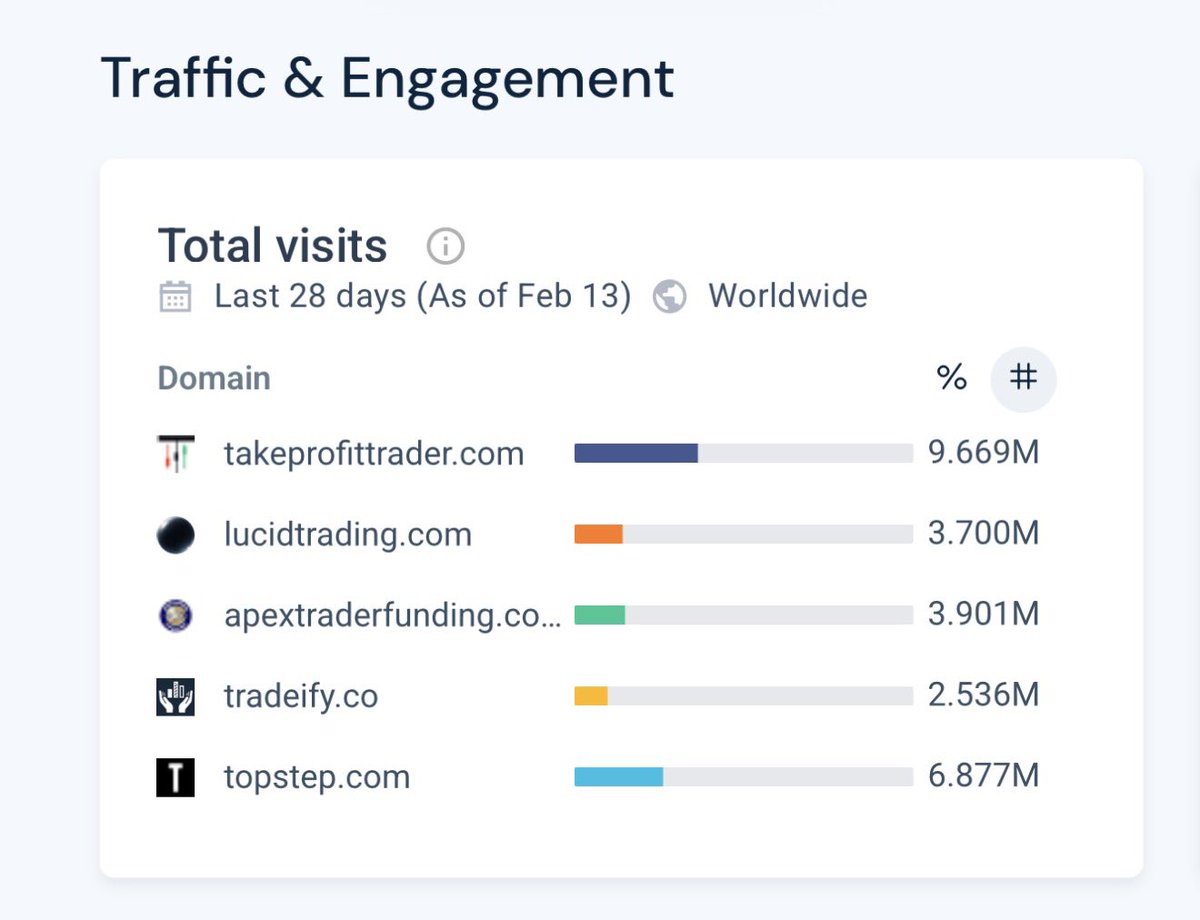
Task: Click the Worldwide region label
Action: [788, 297]
